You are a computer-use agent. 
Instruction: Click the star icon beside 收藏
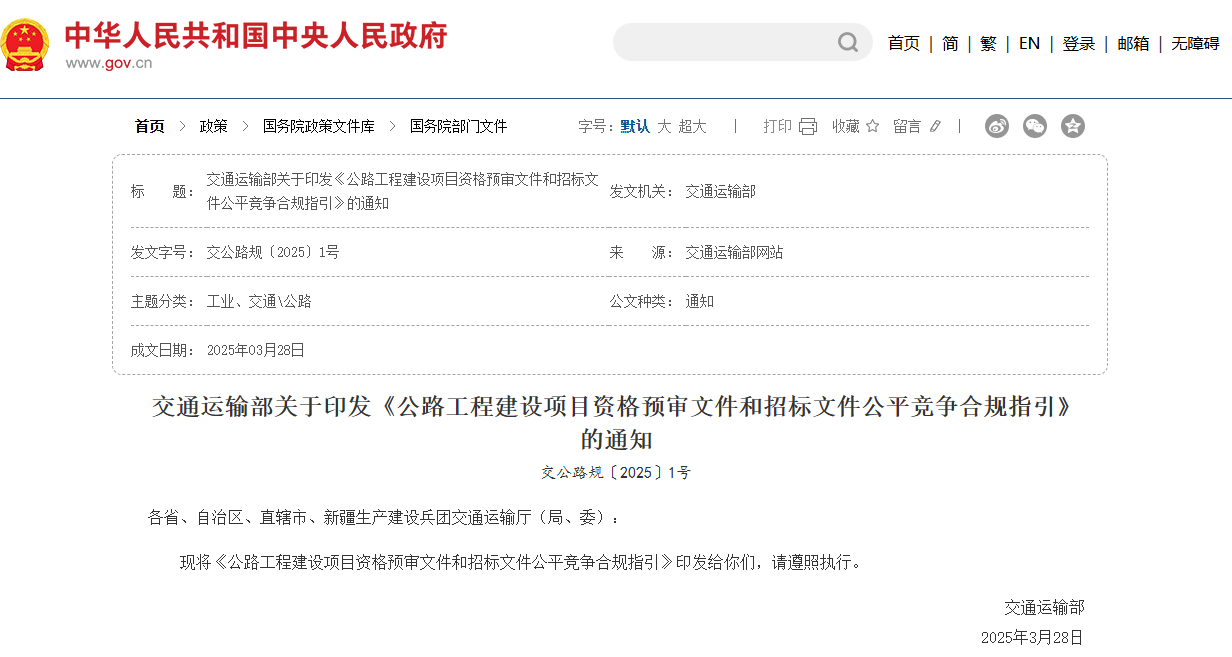coord(871,126)
